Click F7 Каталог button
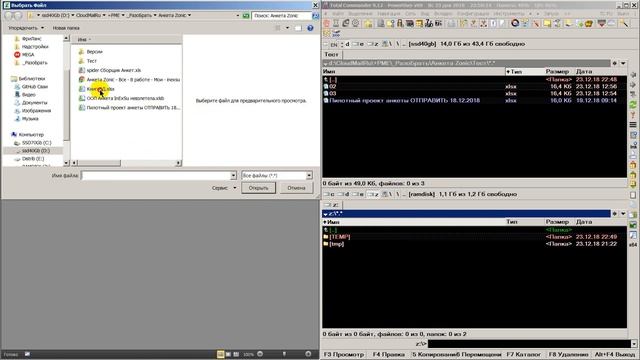The height and width of the screenshot is (360, 640). pyautogui.click(x=524, y=355)
